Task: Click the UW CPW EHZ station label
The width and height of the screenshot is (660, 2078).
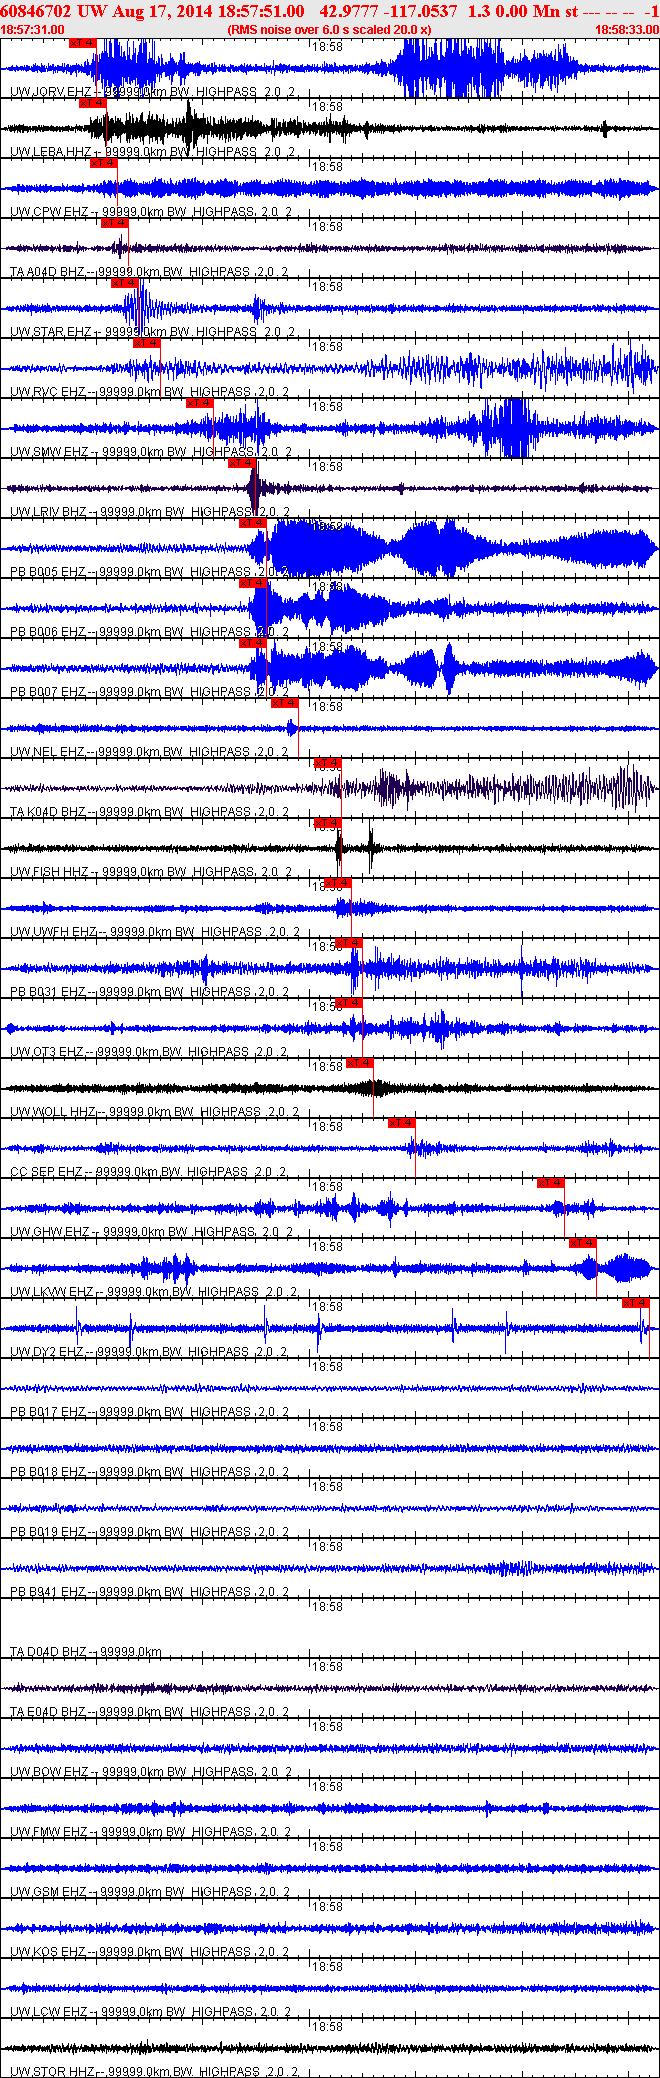Action: (x=49, y=212)
